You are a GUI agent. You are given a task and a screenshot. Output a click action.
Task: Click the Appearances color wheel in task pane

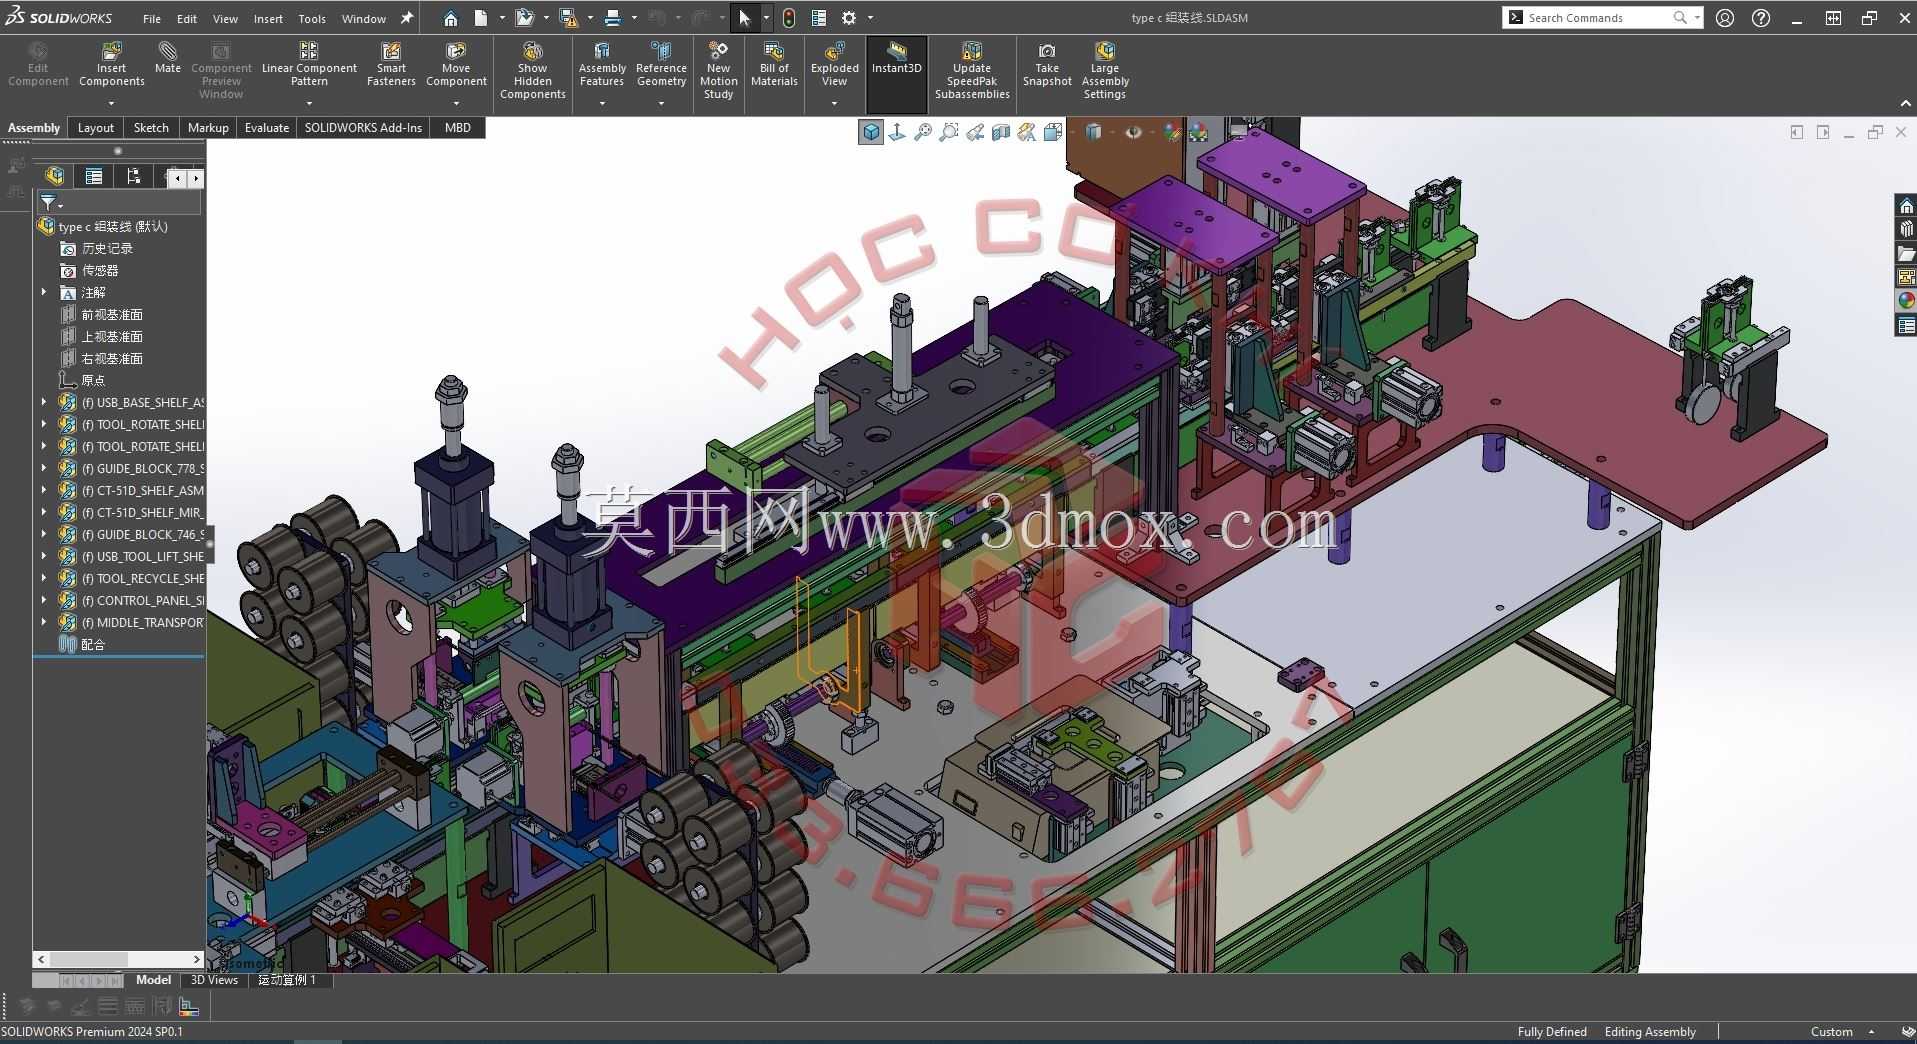pyautogui.click(x=1906, y=301)
